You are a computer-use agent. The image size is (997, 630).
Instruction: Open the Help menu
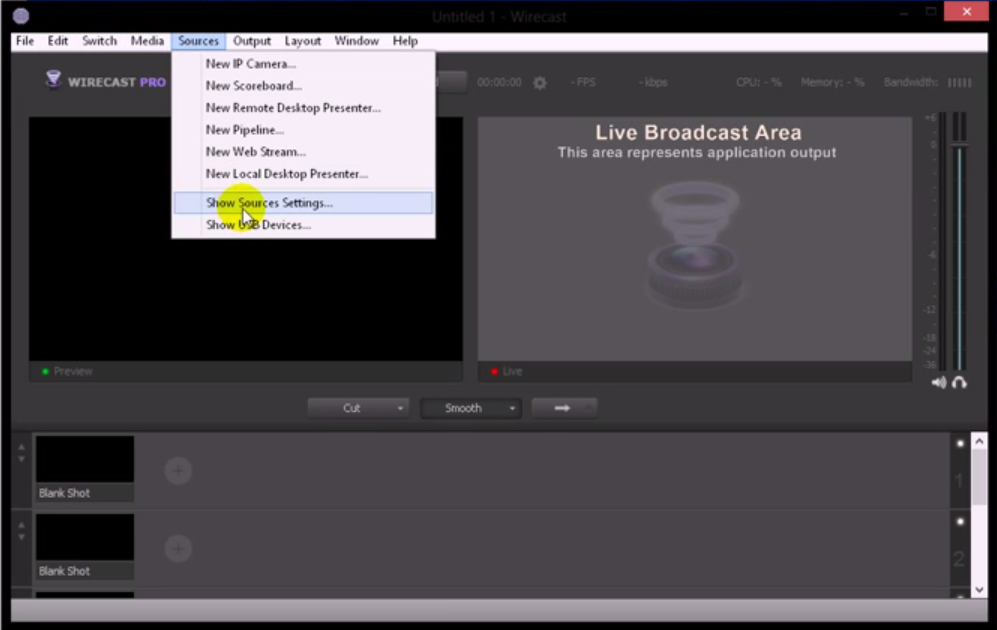(405, 41)
